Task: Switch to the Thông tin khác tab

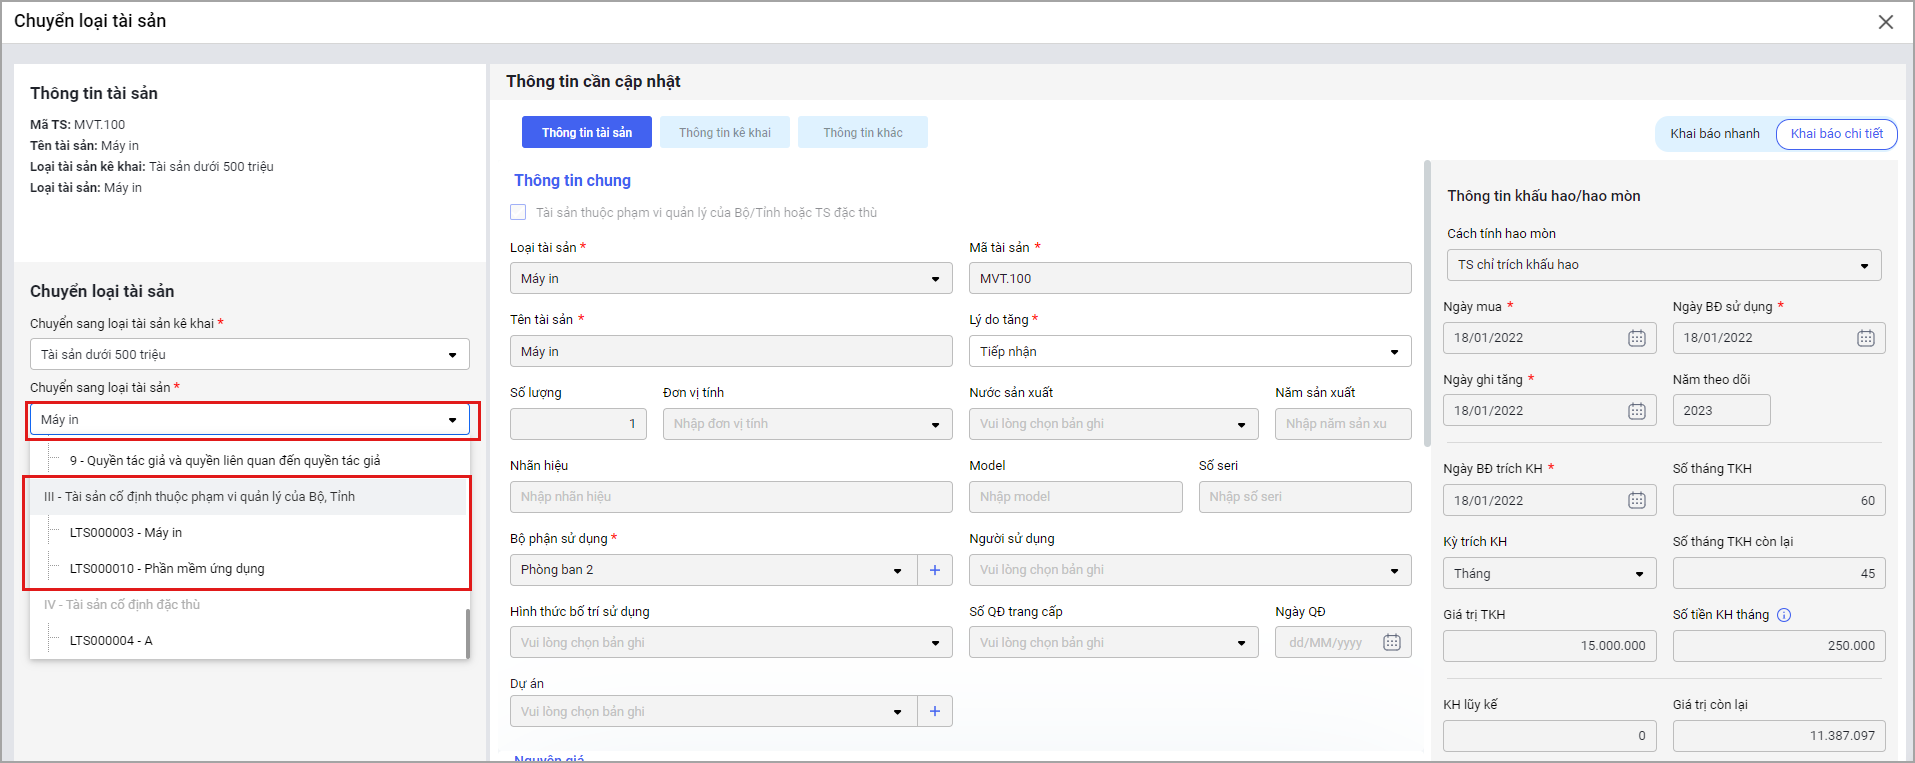Action: point(862,133)
